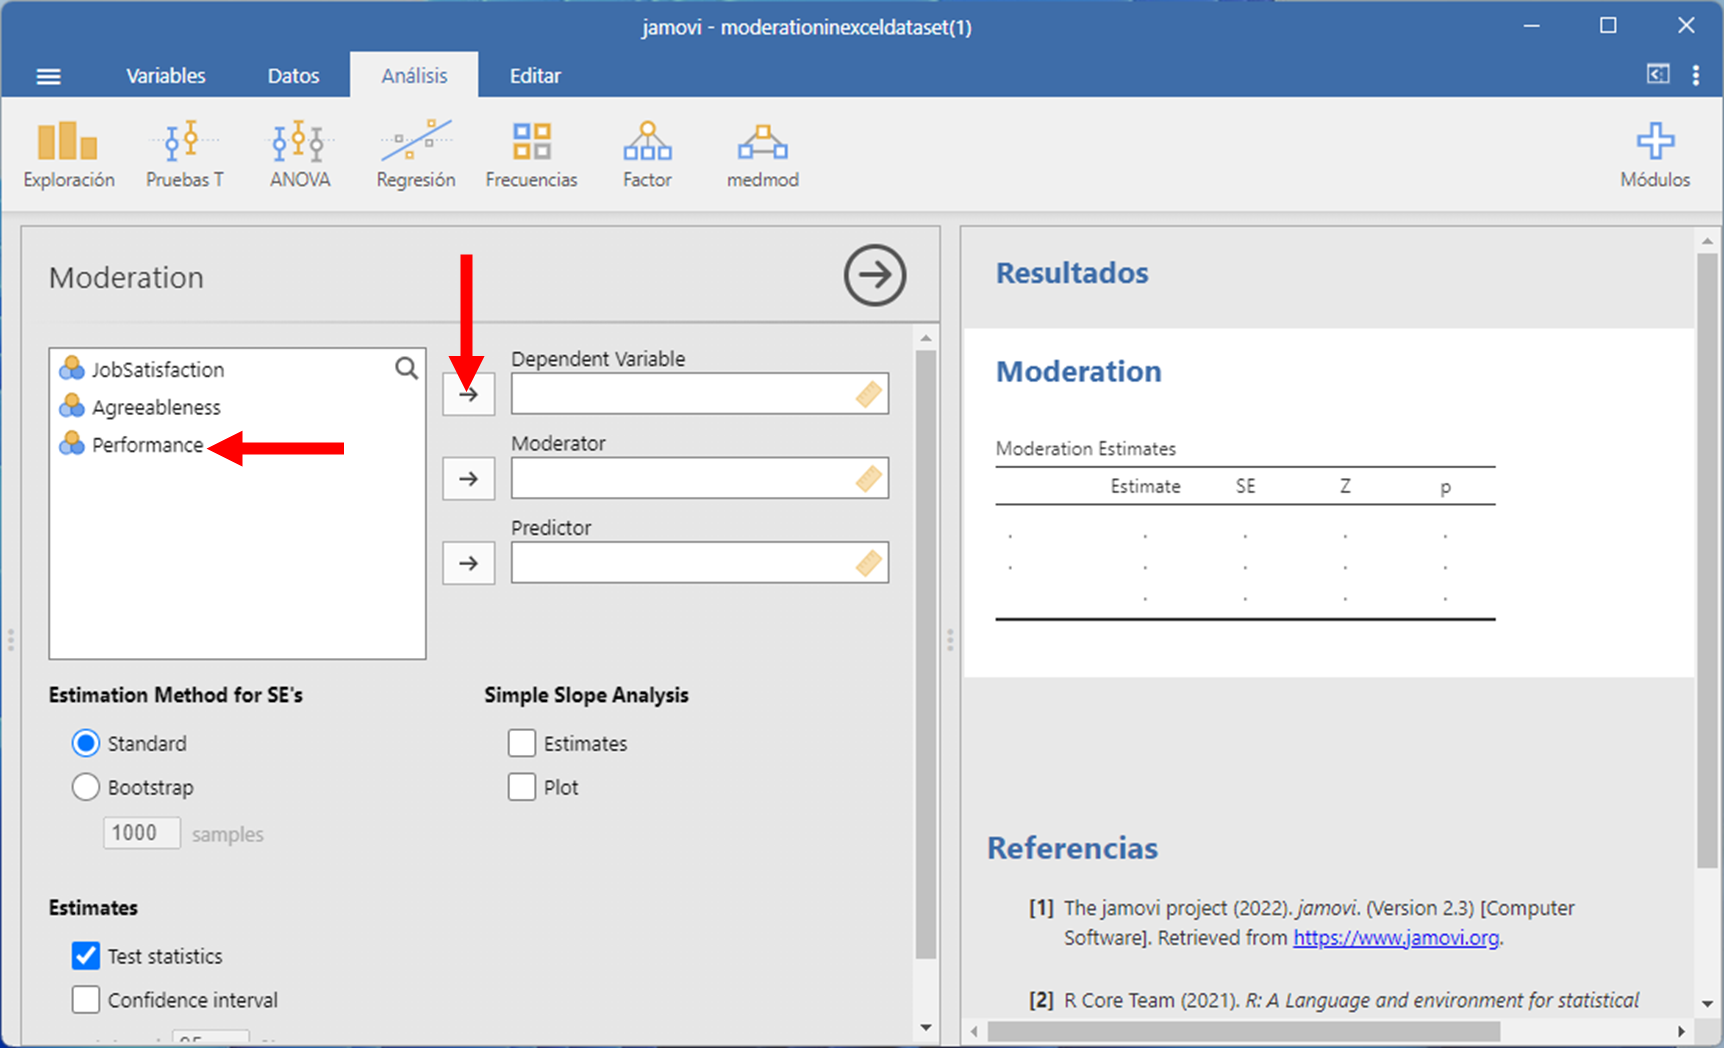Open the Frecuencias analysis menu
This screenshot has height=1048, width=1724.
pos(531,154)
